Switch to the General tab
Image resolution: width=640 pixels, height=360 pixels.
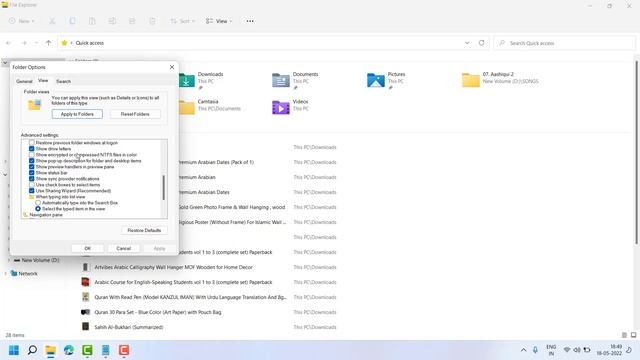click(24, 81)
